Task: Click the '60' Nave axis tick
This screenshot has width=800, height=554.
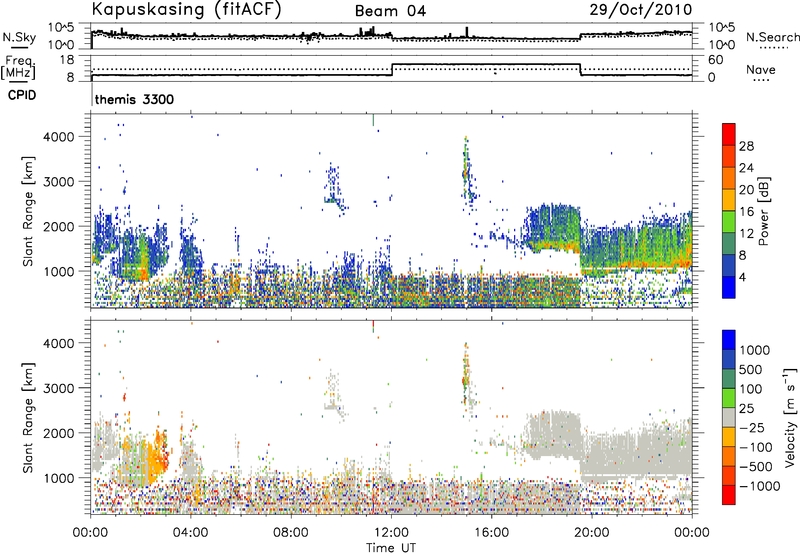Action: tap(716, 60)
